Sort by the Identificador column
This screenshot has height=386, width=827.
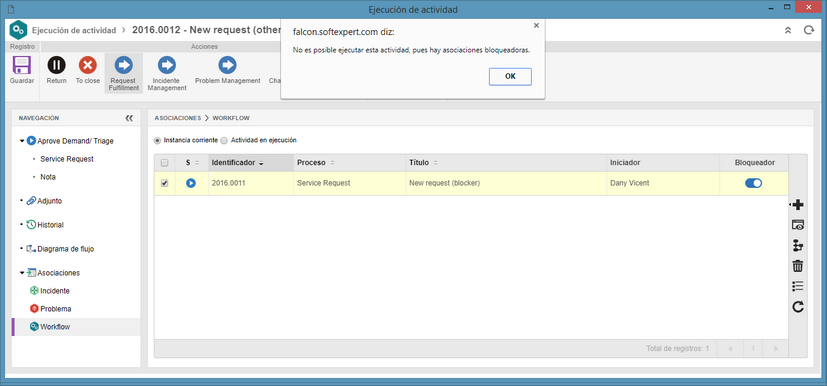[251, 163]
